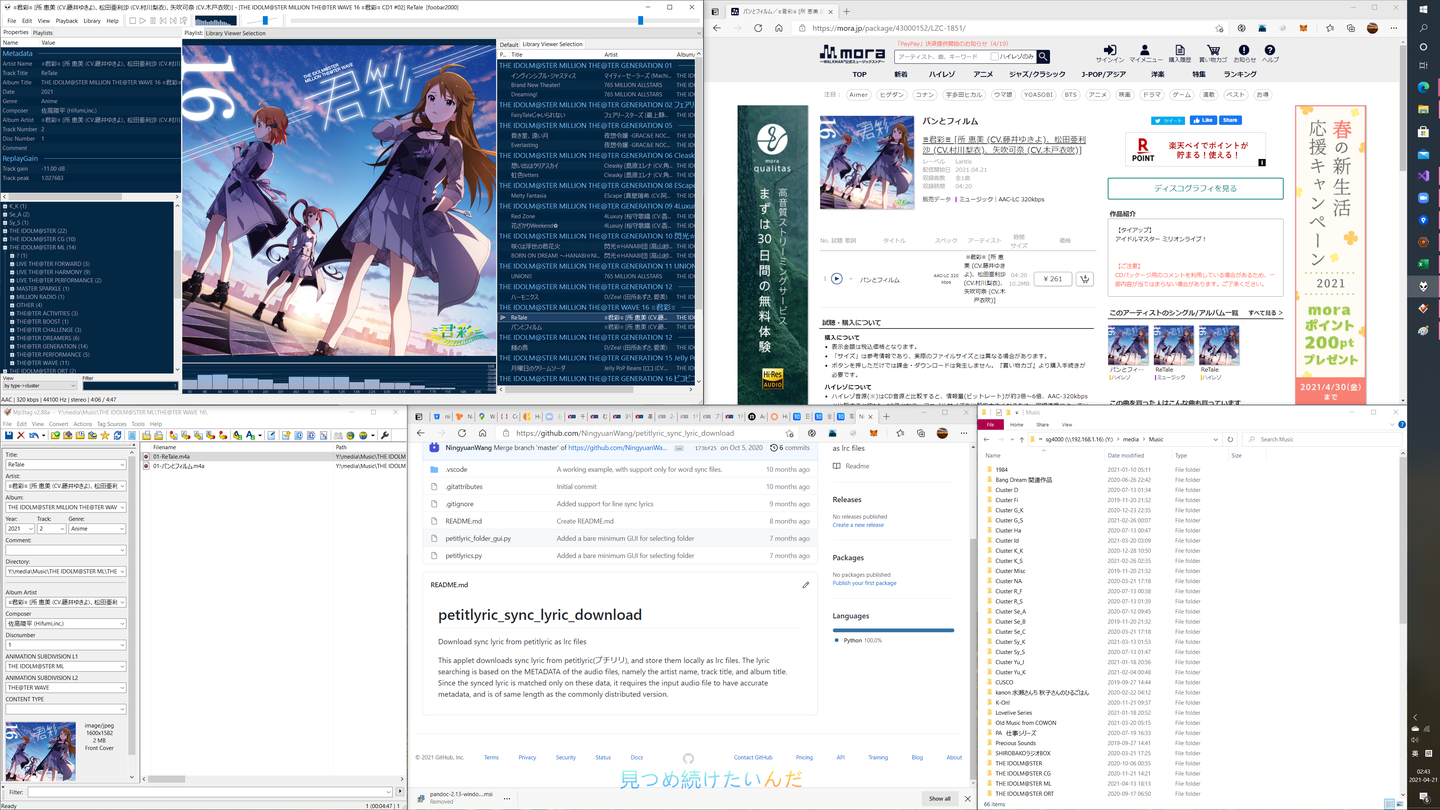Viewport: 1440px width, 810px height.
Task: Click the Edge icon on the taskbar
Action: (1424, 87)
